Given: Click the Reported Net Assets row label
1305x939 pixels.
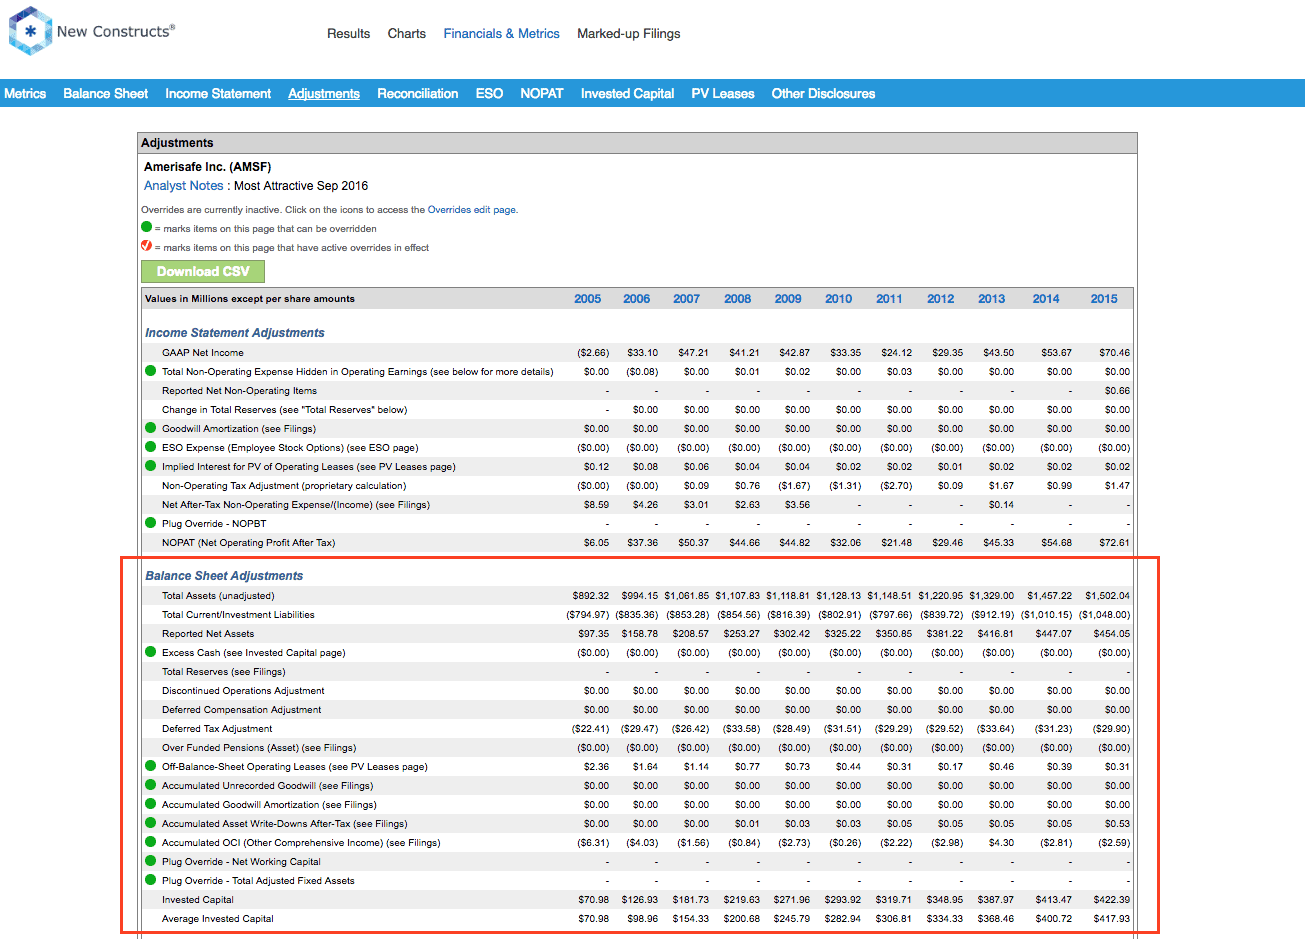Looking at the screenshot, I should pyautogui.click(x=208, y=634).
